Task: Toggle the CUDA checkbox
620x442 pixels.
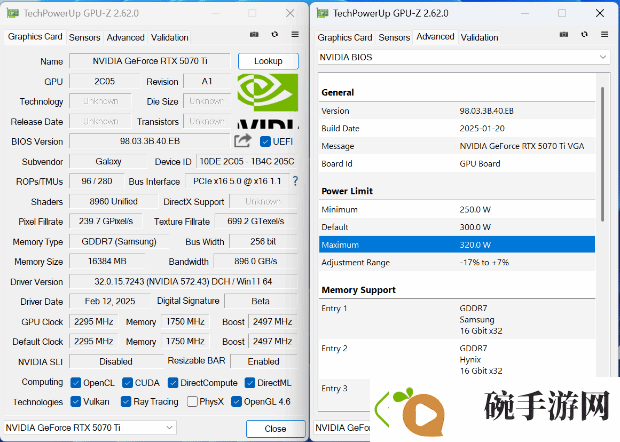Action: pyautogui.click(x=127, y=383)
